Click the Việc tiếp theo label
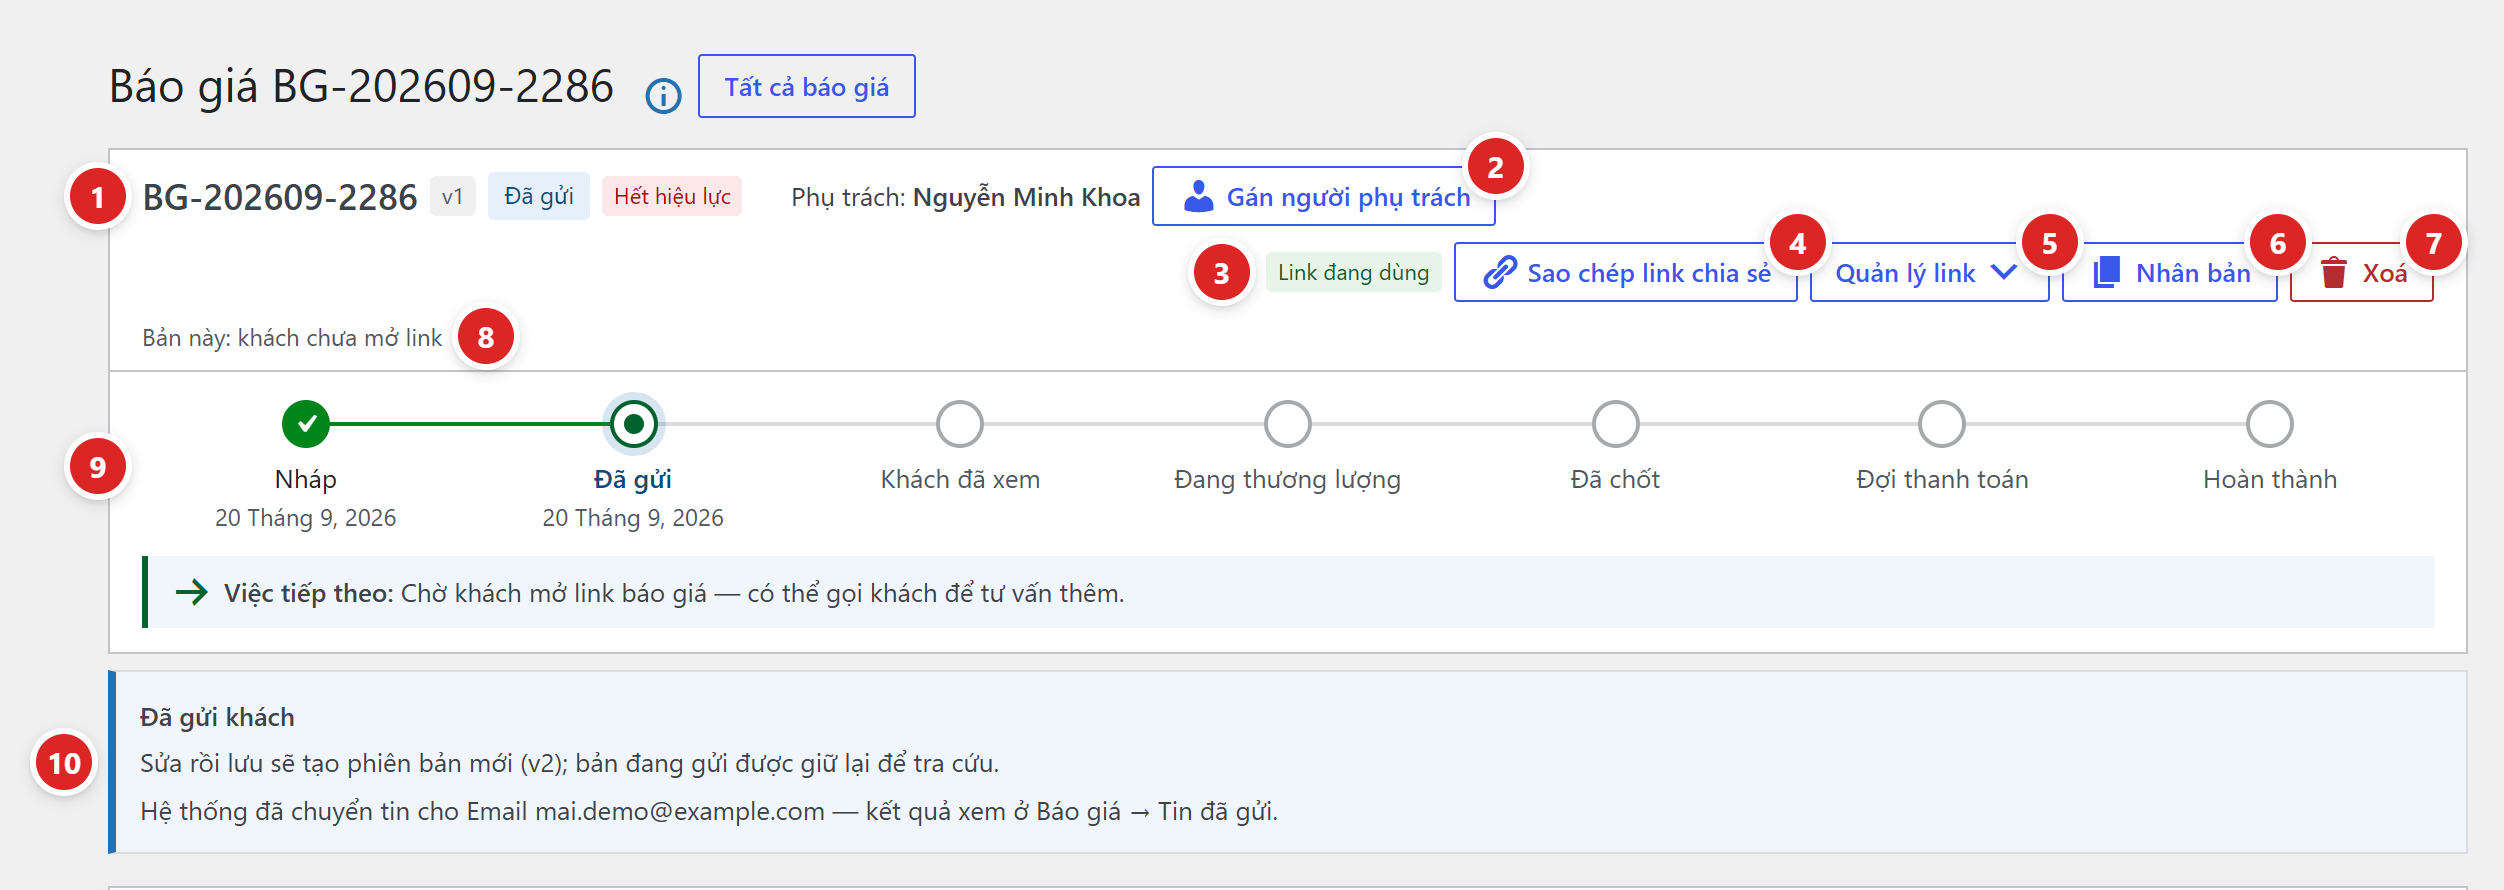This screenshot has width=2504, height=890. pyautogui.click(x=309, y=593)
